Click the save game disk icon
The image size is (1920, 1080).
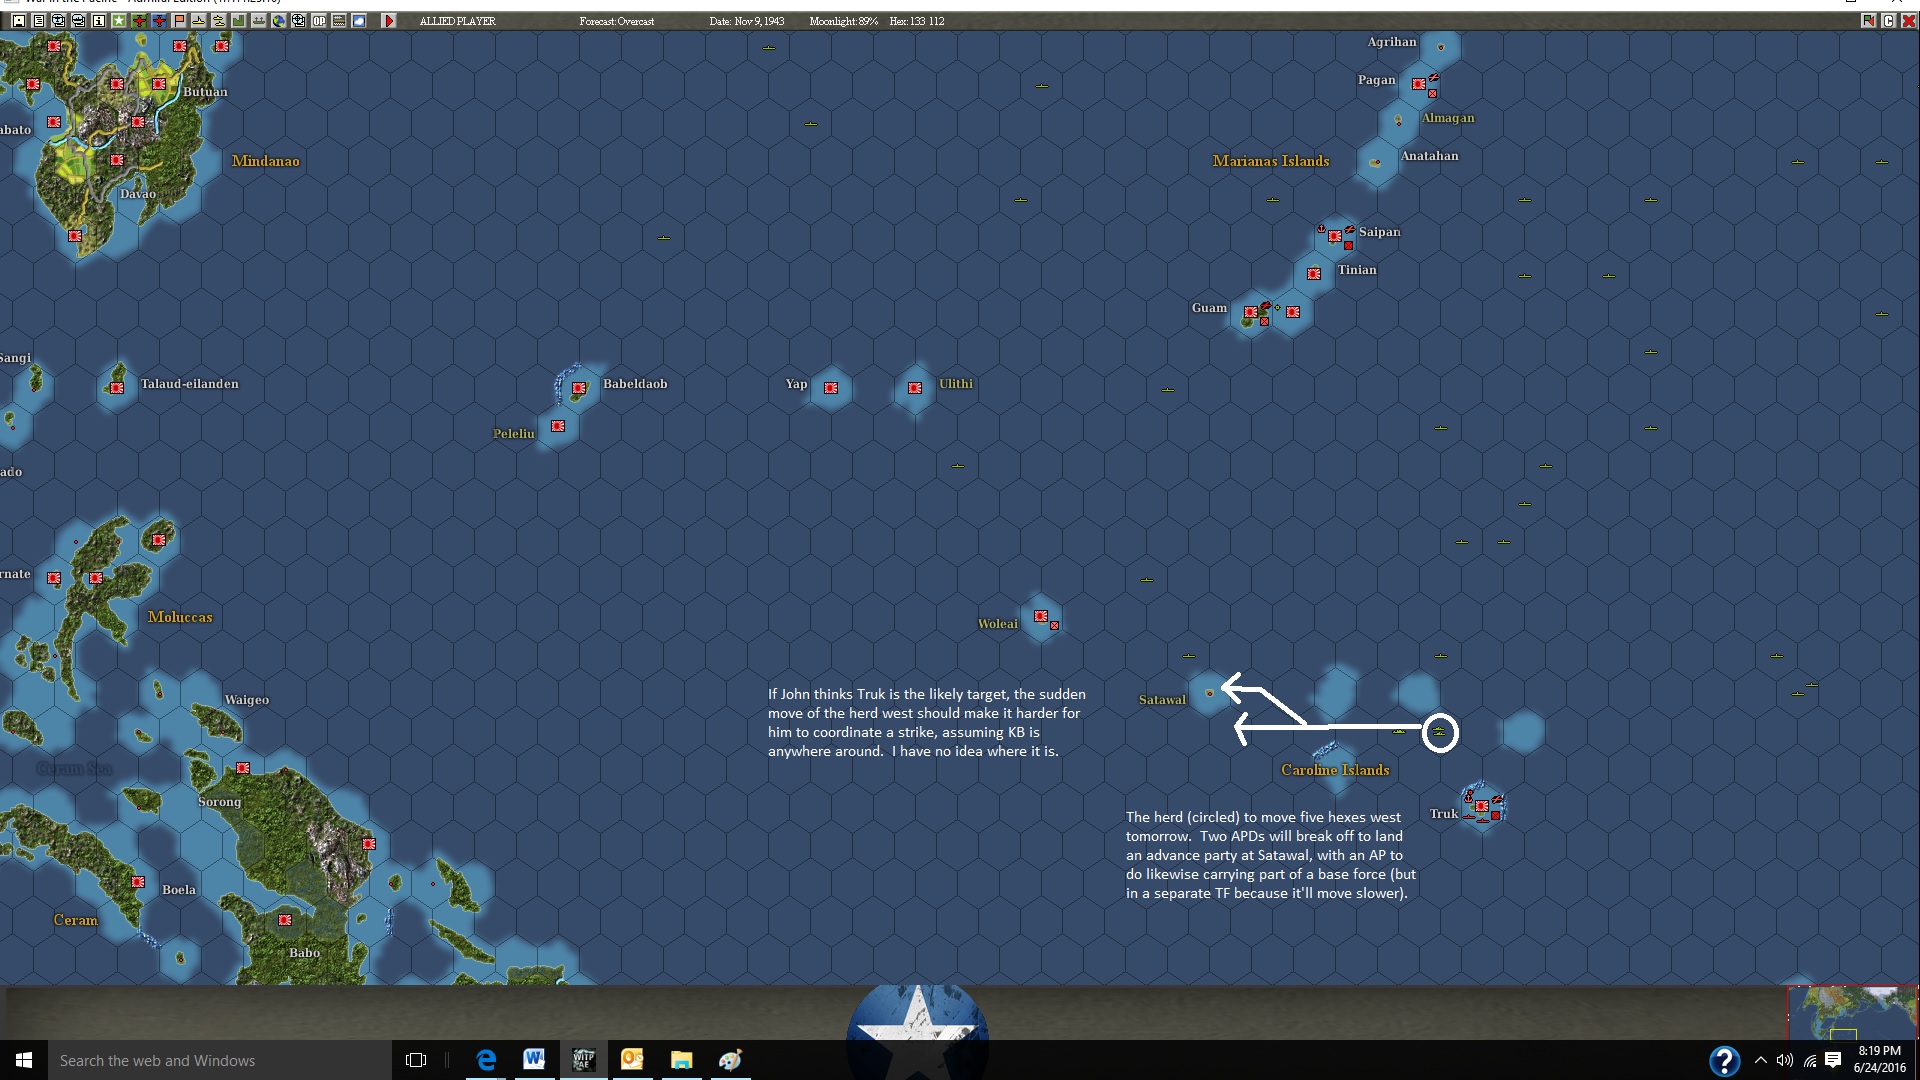coord(18,20)
